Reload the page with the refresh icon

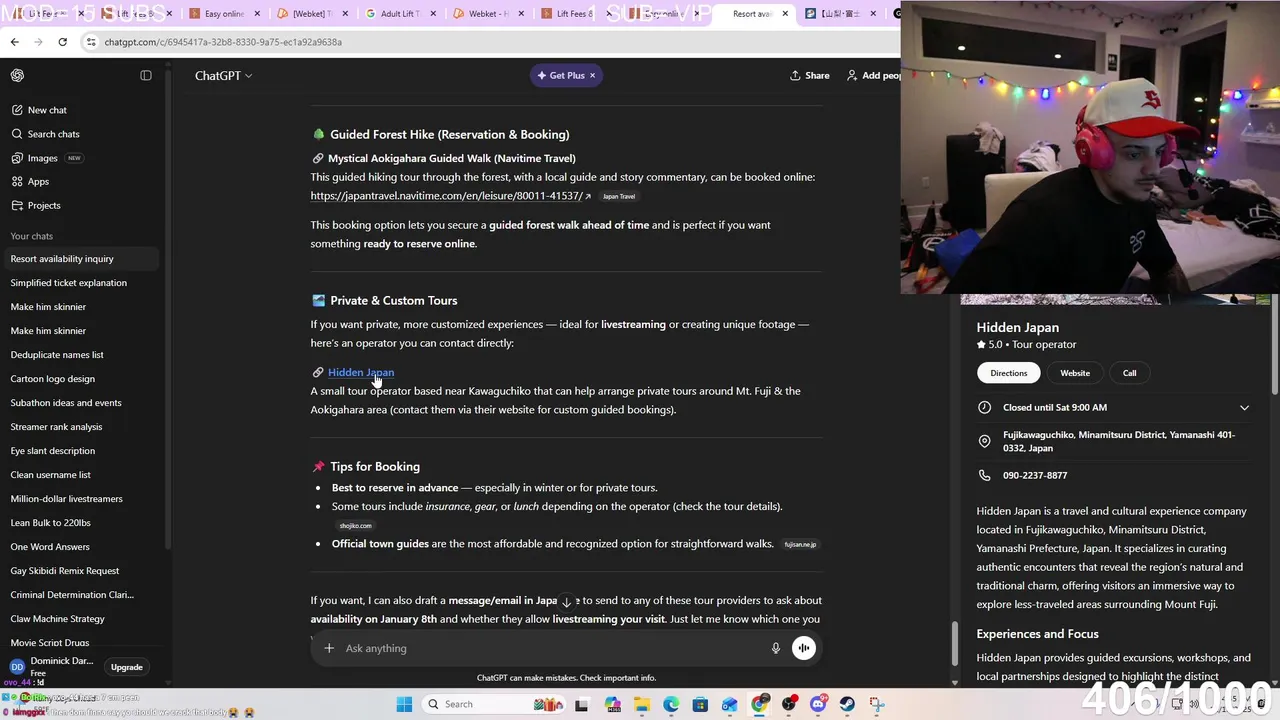(x=62, y=42)
